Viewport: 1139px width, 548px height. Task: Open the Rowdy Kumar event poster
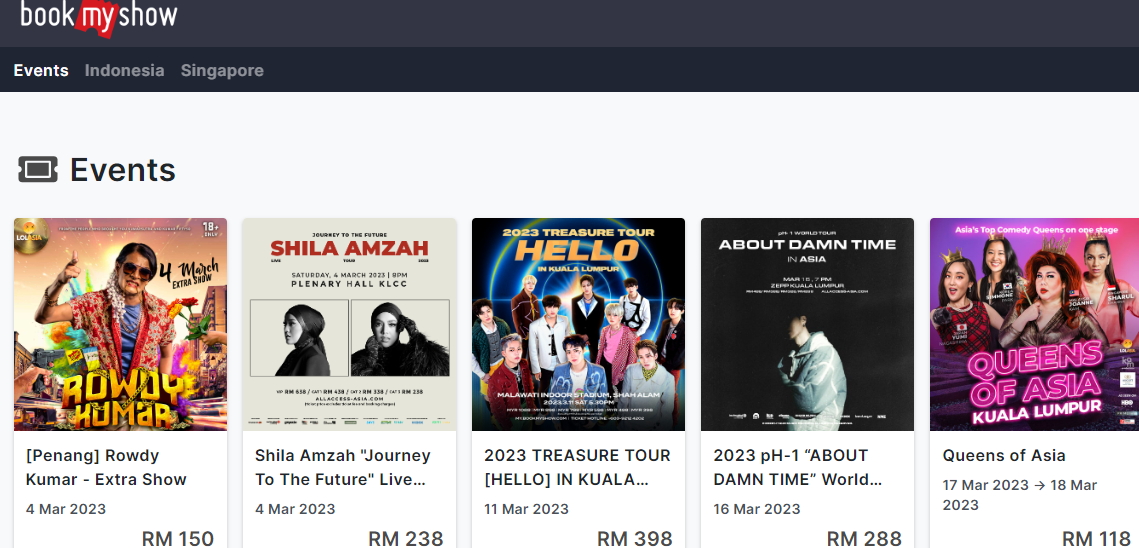pyautogui.click(x=121, y=324)
